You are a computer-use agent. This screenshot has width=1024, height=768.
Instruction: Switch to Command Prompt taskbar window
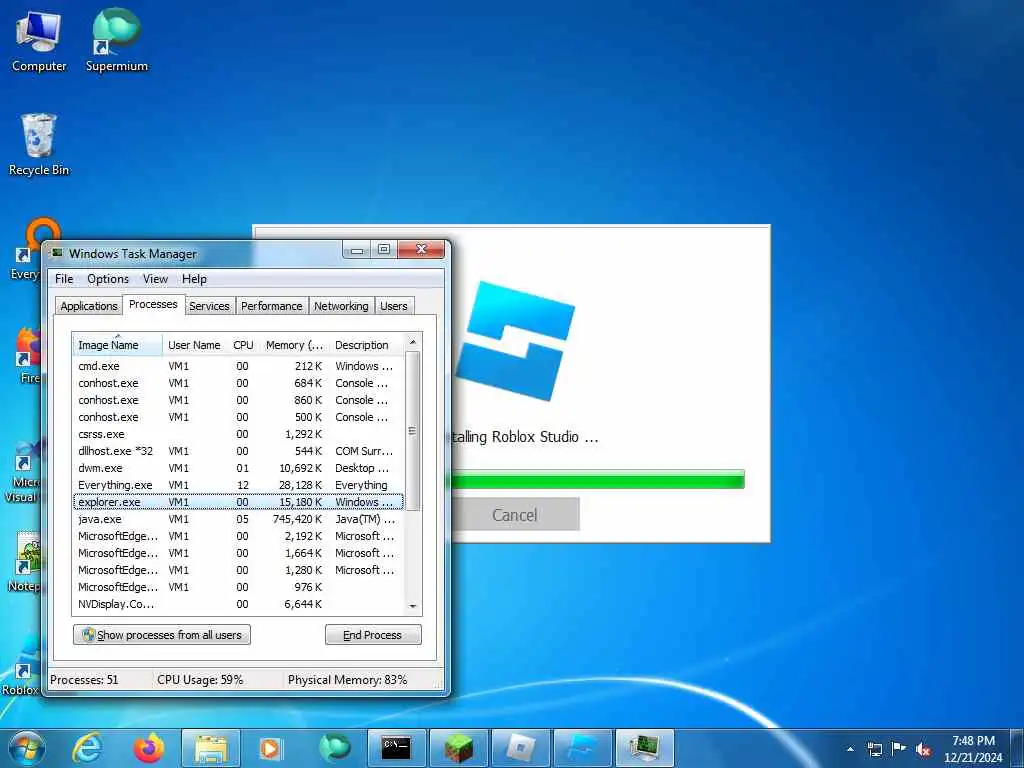pos(396,748)
